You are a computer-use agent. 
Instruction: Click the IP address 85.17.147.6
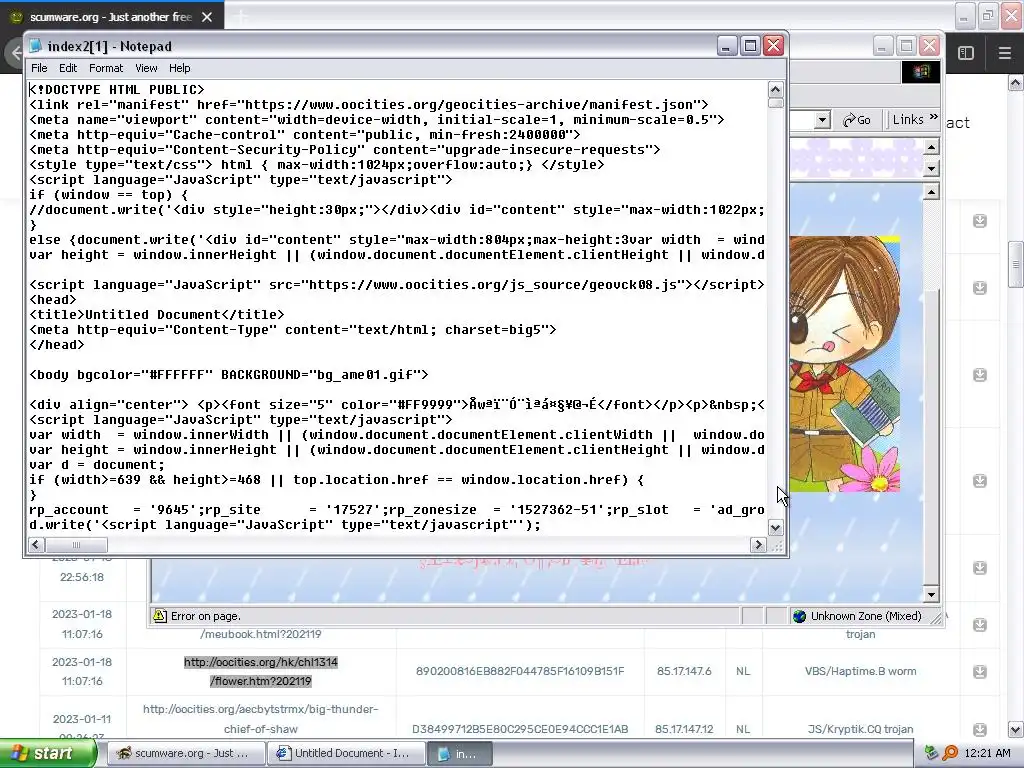pyautogui.click(x=684, y=671)
